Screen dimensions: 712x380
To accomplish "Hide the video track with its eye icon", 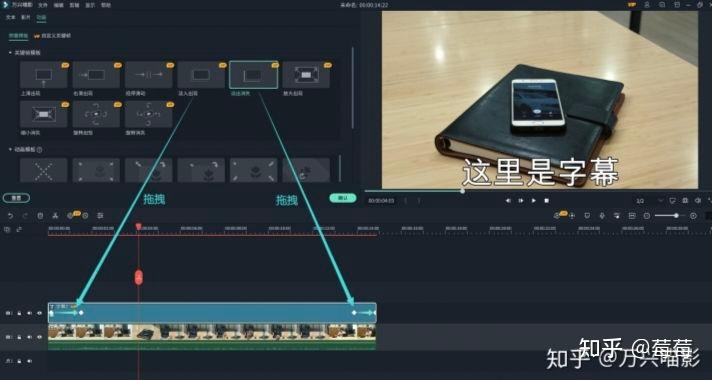I will pyautogui.click(x=40, y=337).
